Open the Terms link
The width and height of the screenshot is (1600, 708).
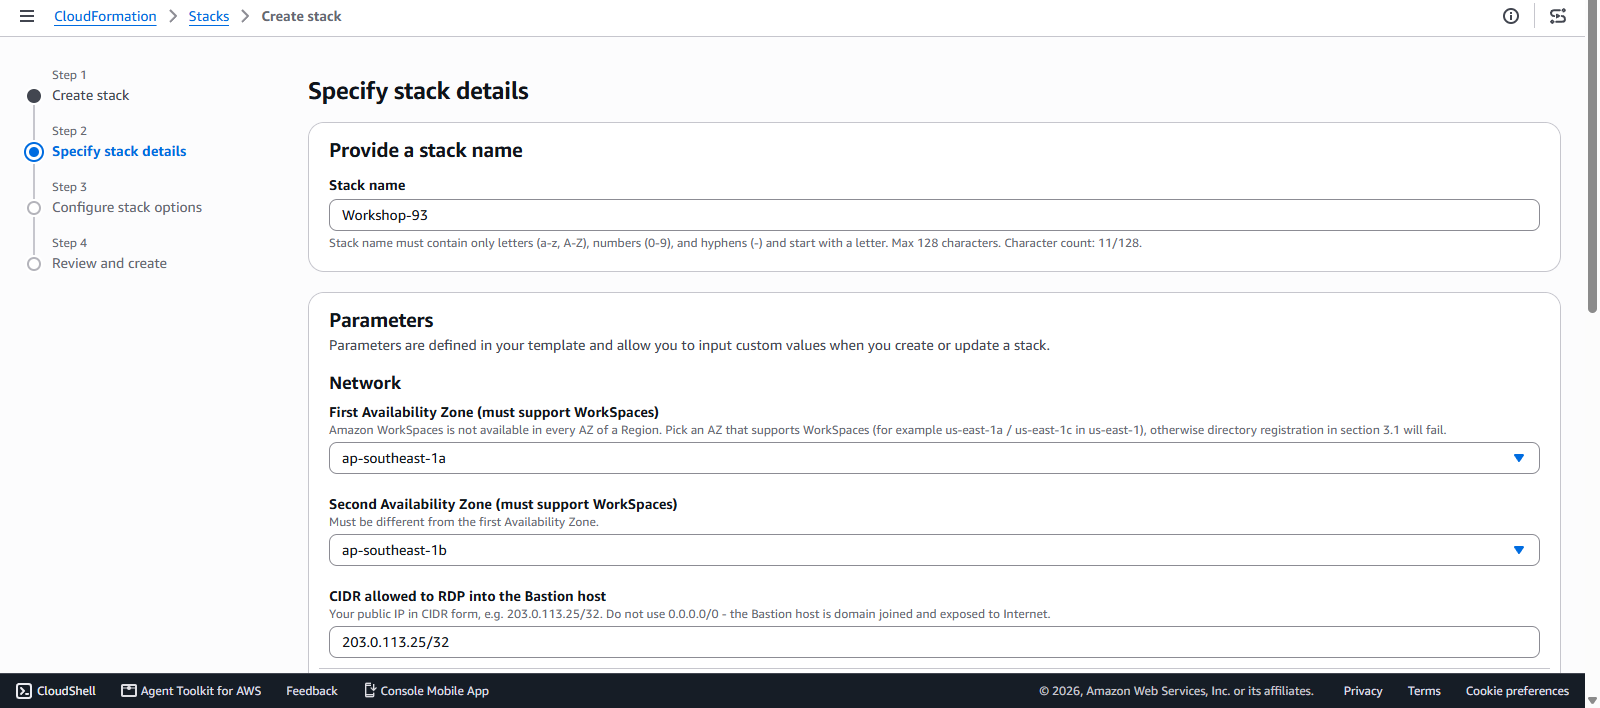[1424, 691]
